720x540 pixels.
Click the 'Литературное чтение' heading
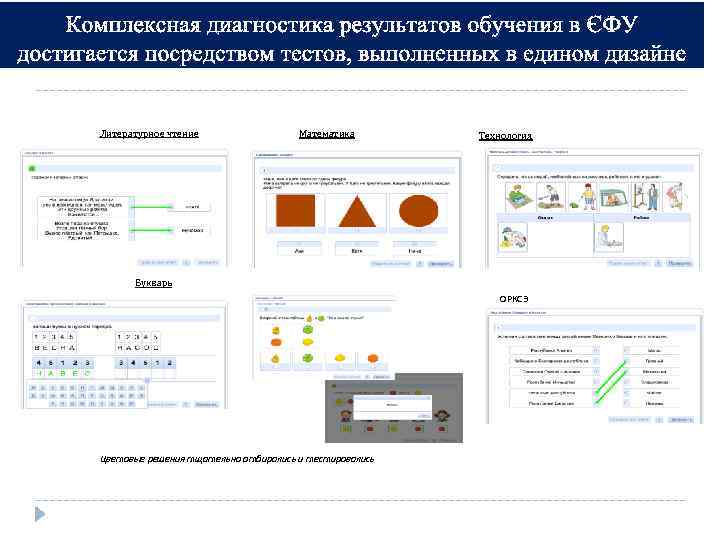click(149, 134)
